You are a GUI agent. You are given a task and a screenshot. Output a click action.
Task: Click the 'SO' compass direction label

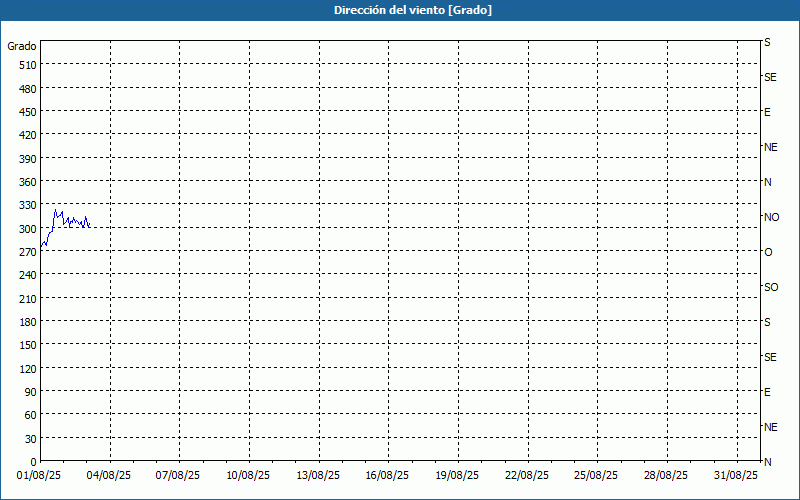pyautogui.click(x=771, y=287)
